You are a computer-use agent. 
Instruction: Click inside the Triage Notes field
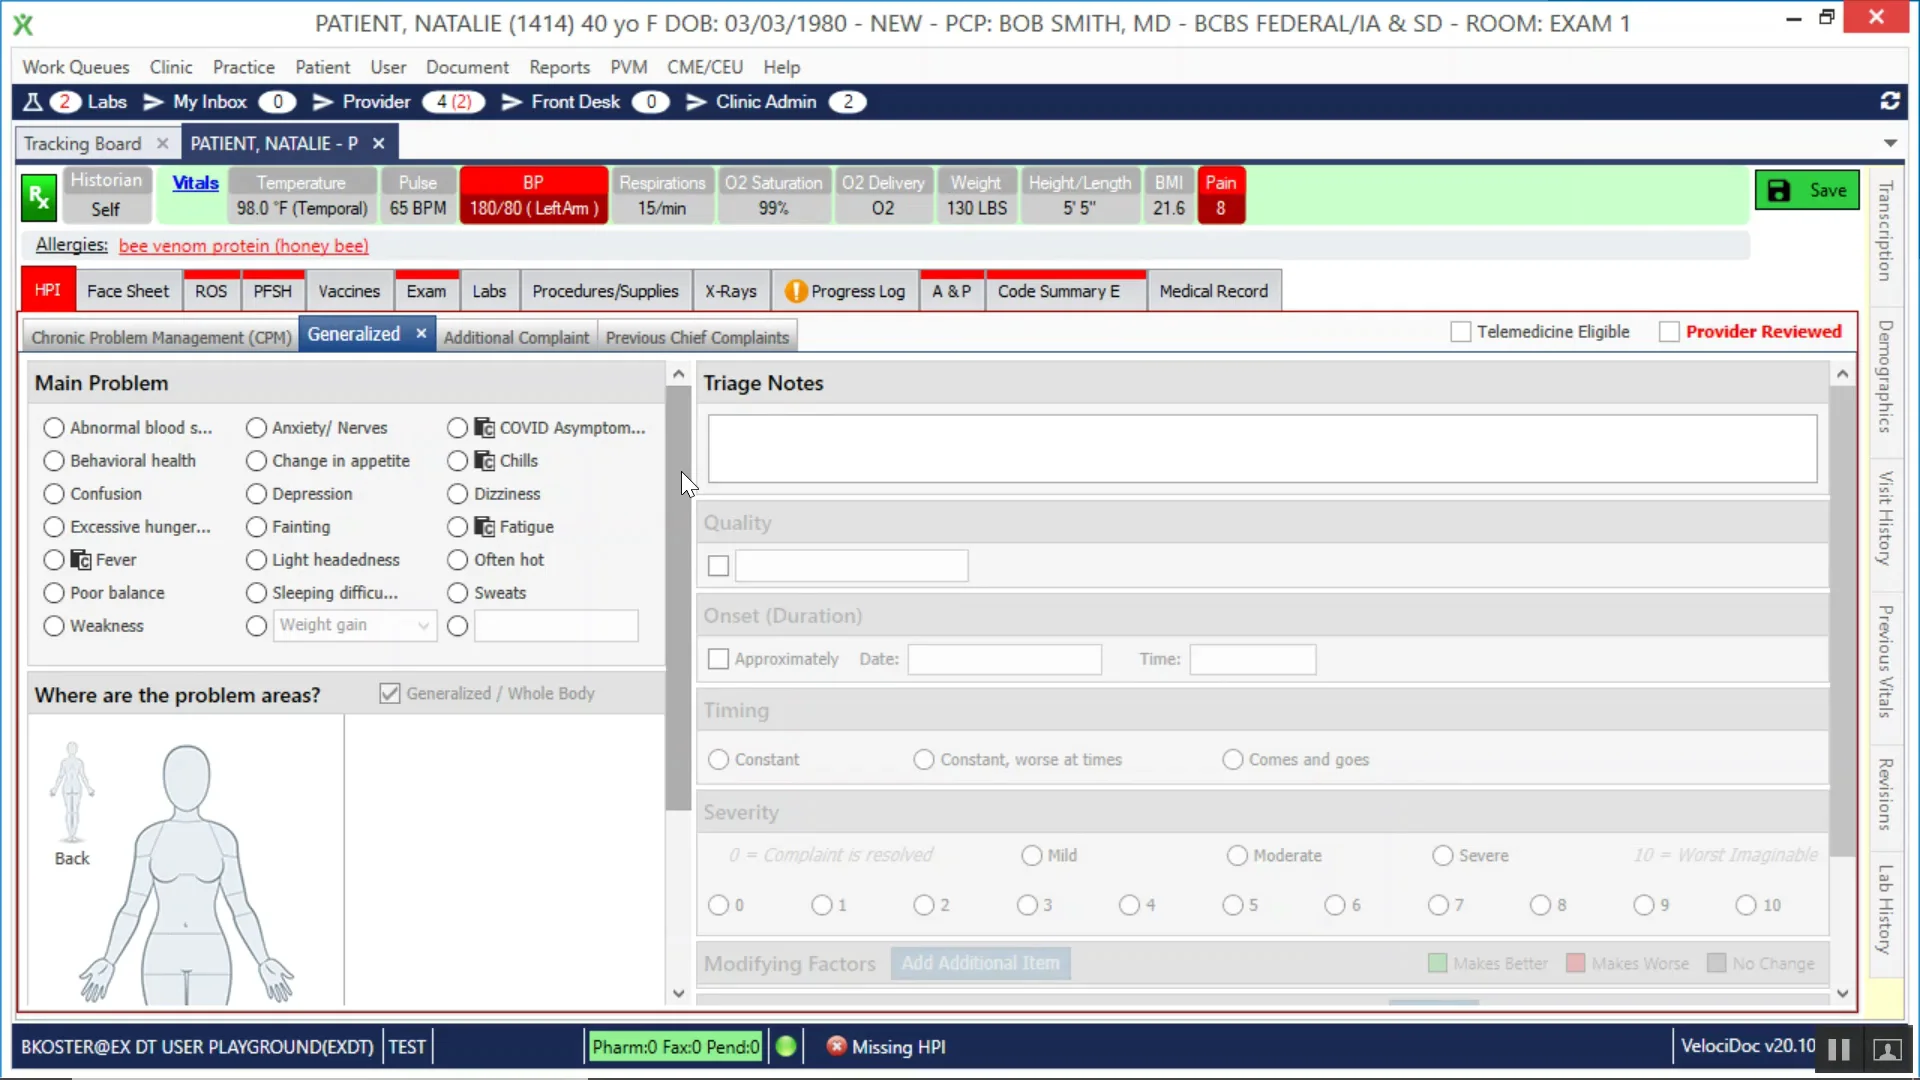tap(1260, 448)
